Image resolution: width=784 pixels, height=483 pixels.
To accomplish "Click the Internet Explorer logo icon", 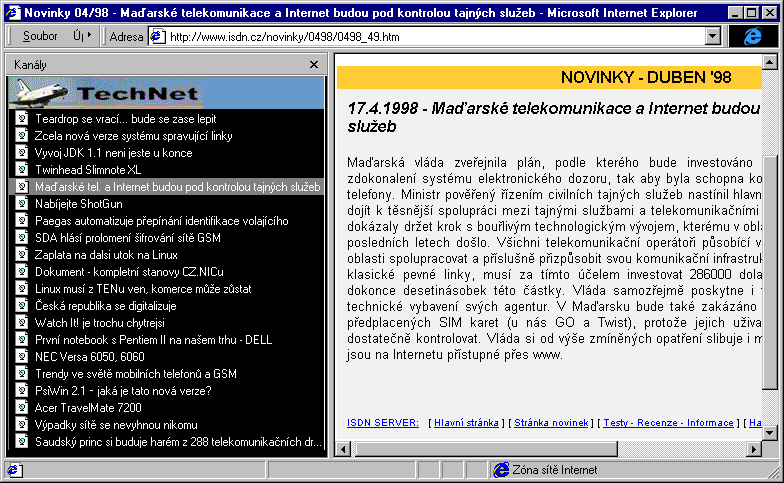I will click(x=752, y=36).
